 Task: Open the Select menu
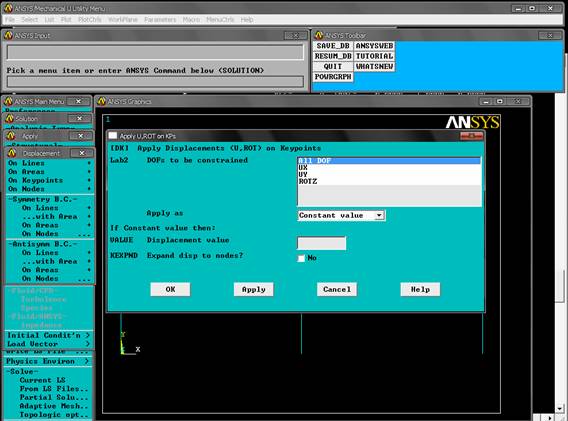(29, 20)
